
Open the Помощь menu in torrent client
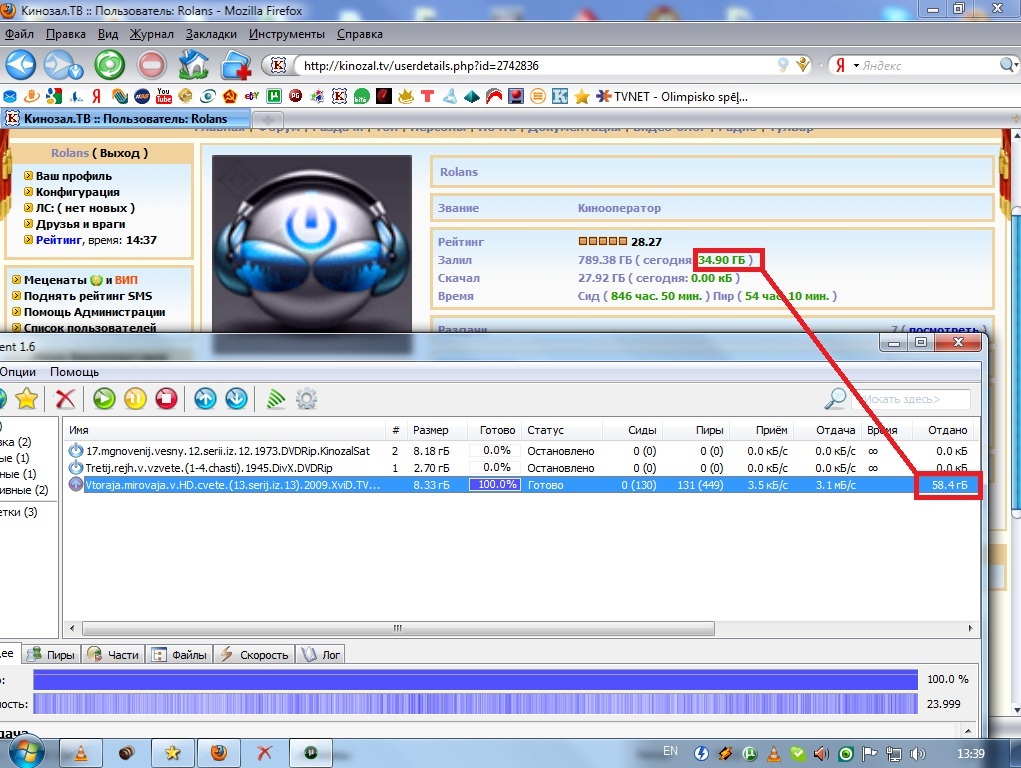point(74,371)
